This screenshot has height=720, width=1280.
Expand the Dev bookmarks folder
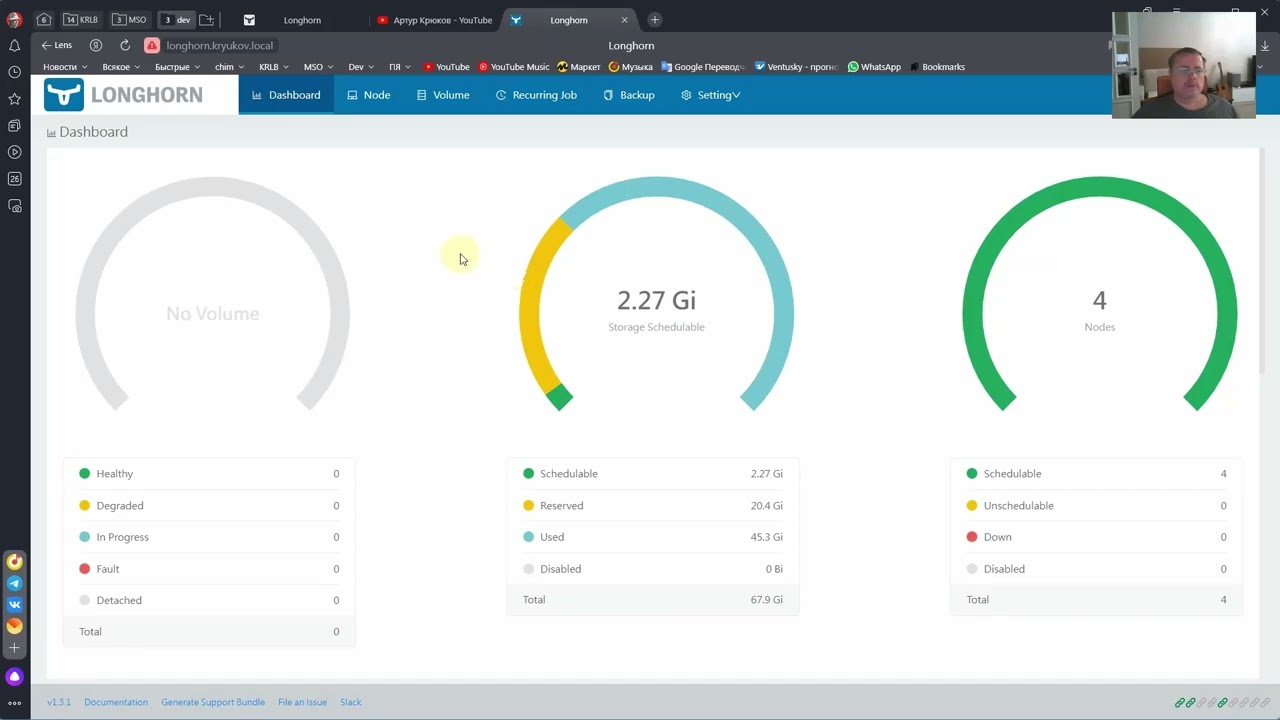click(x=360, y=67)
